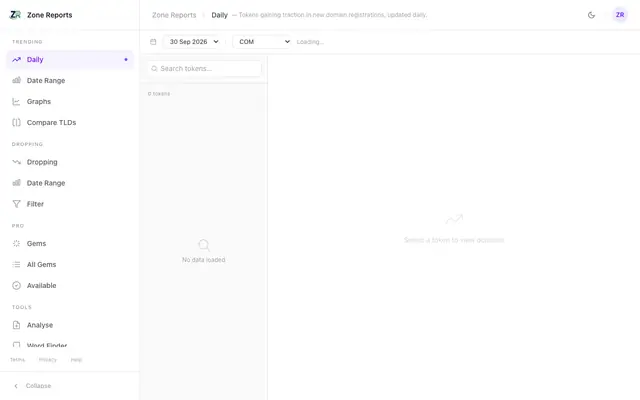Open the Help footer link
Image resolution: width=640 pixels, height=400 pixels.
pyautogui.click(x=76, y=360)
